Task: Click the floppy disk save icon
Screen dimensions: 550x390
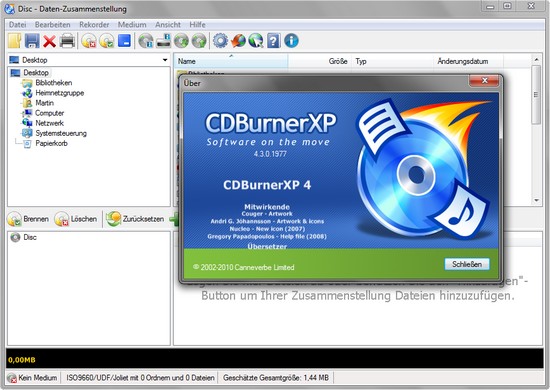Action: (32, 41)
